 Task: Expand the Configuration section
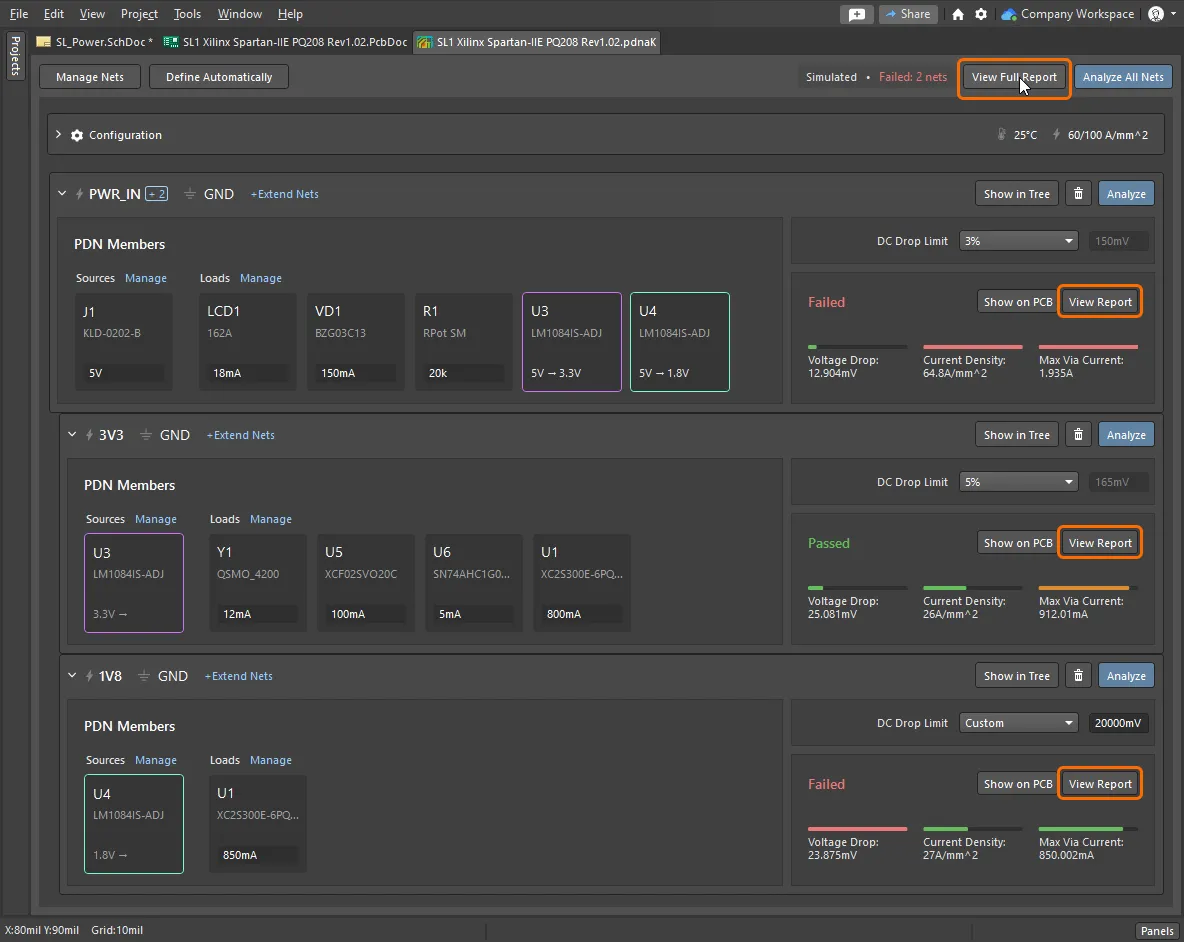(x=59, y=135)
